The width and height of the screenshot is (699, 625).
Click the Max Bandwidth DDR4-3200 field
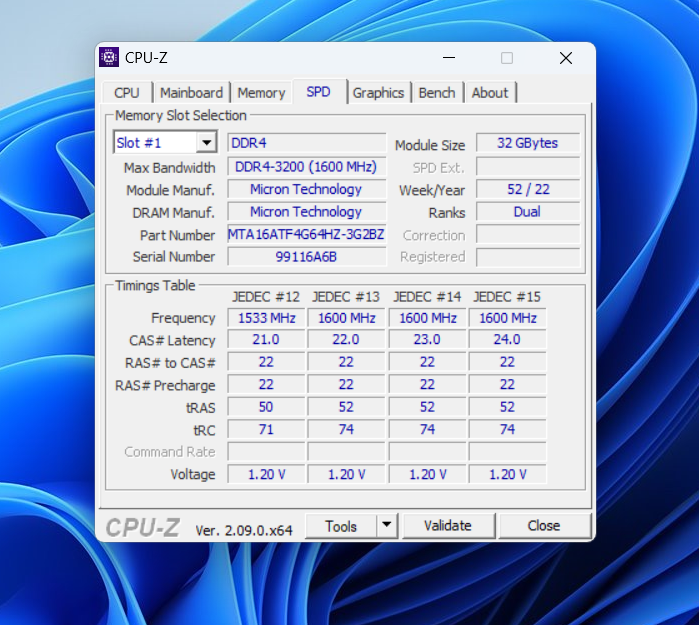(x=306, y=167)
